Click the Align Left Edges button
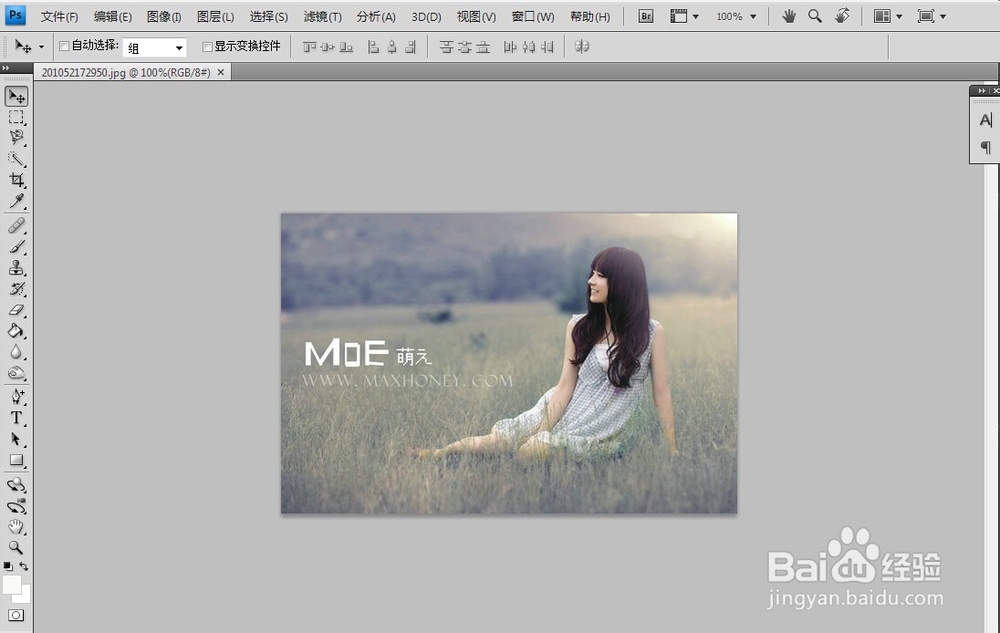 click(x=373, y=47)
